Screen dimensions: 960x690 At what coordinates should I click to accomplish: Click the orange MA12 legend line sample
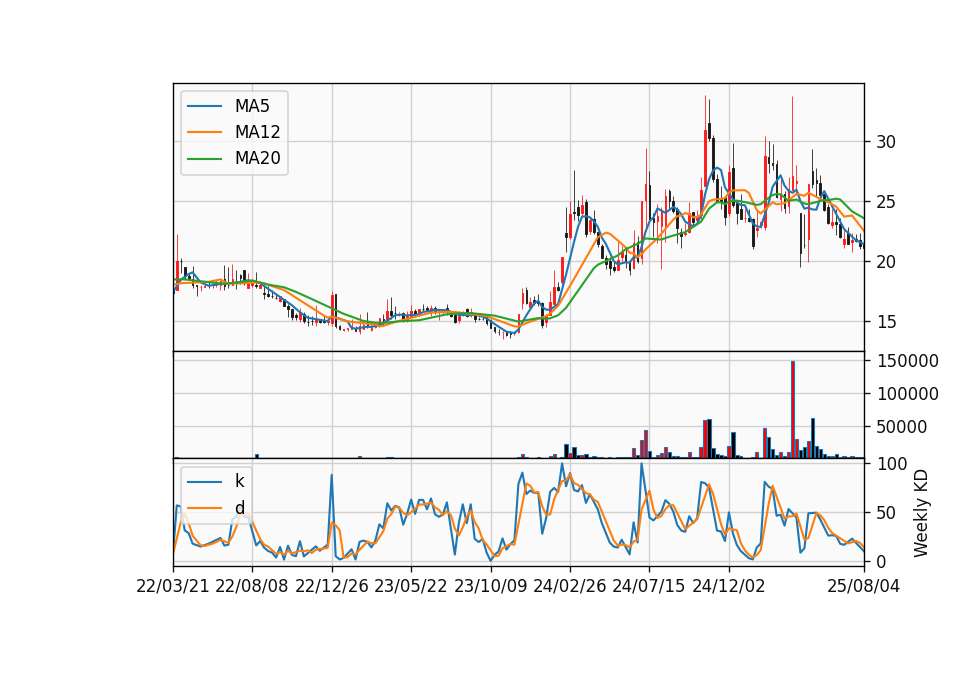pos(204,132)
